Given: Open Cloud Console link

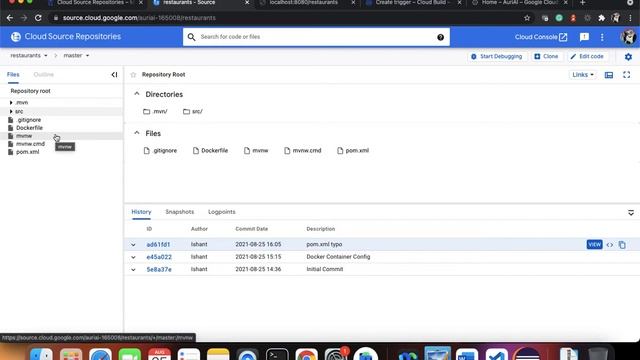Looking at the screenshot, I should tap(541, 37).
